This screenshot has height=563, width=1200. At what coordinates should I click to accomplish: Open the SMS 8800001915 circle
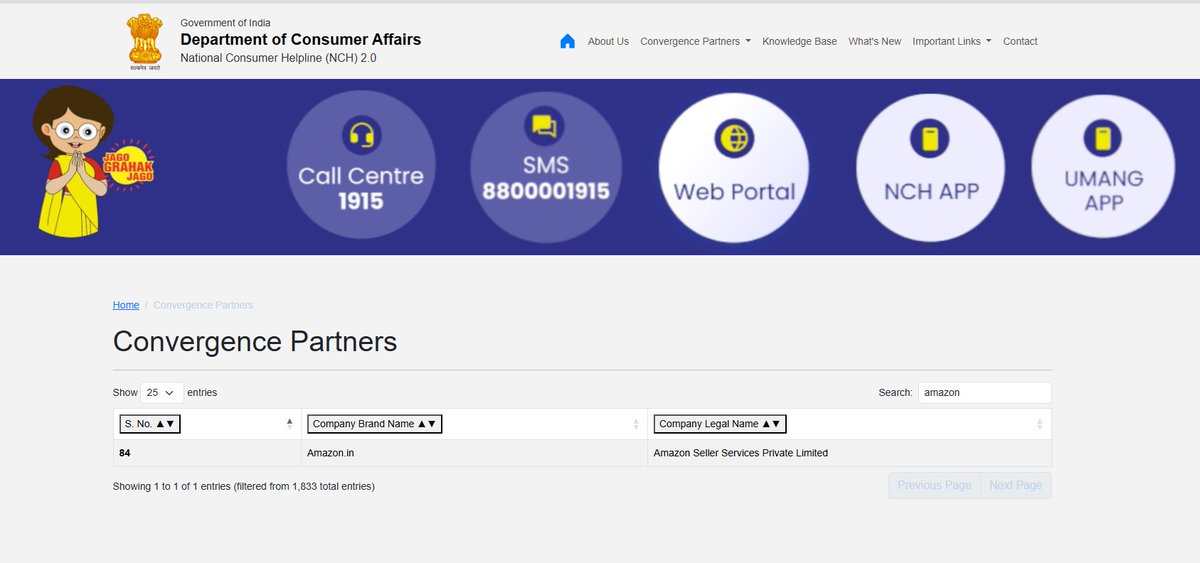click(x=546, y=166)
